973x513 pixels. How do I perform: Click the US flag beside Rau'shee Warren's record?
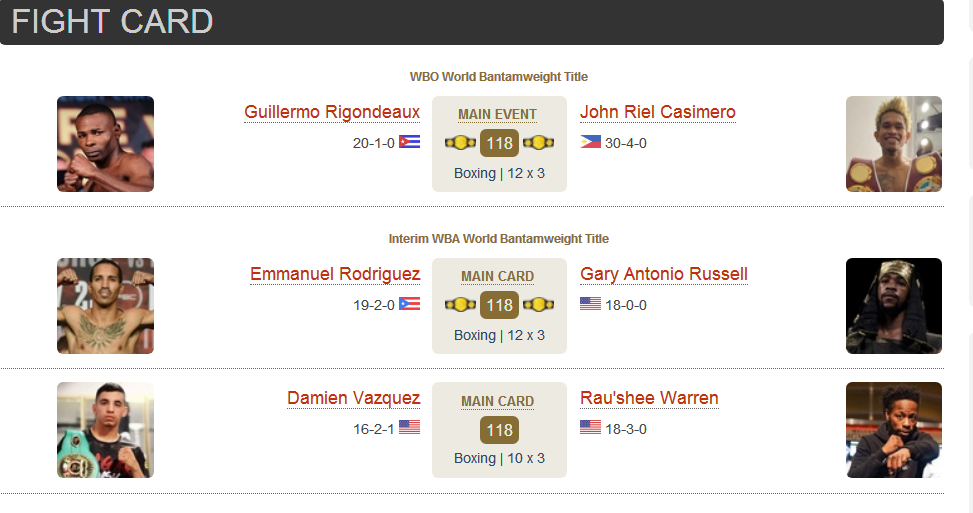[x=590, y=427]
